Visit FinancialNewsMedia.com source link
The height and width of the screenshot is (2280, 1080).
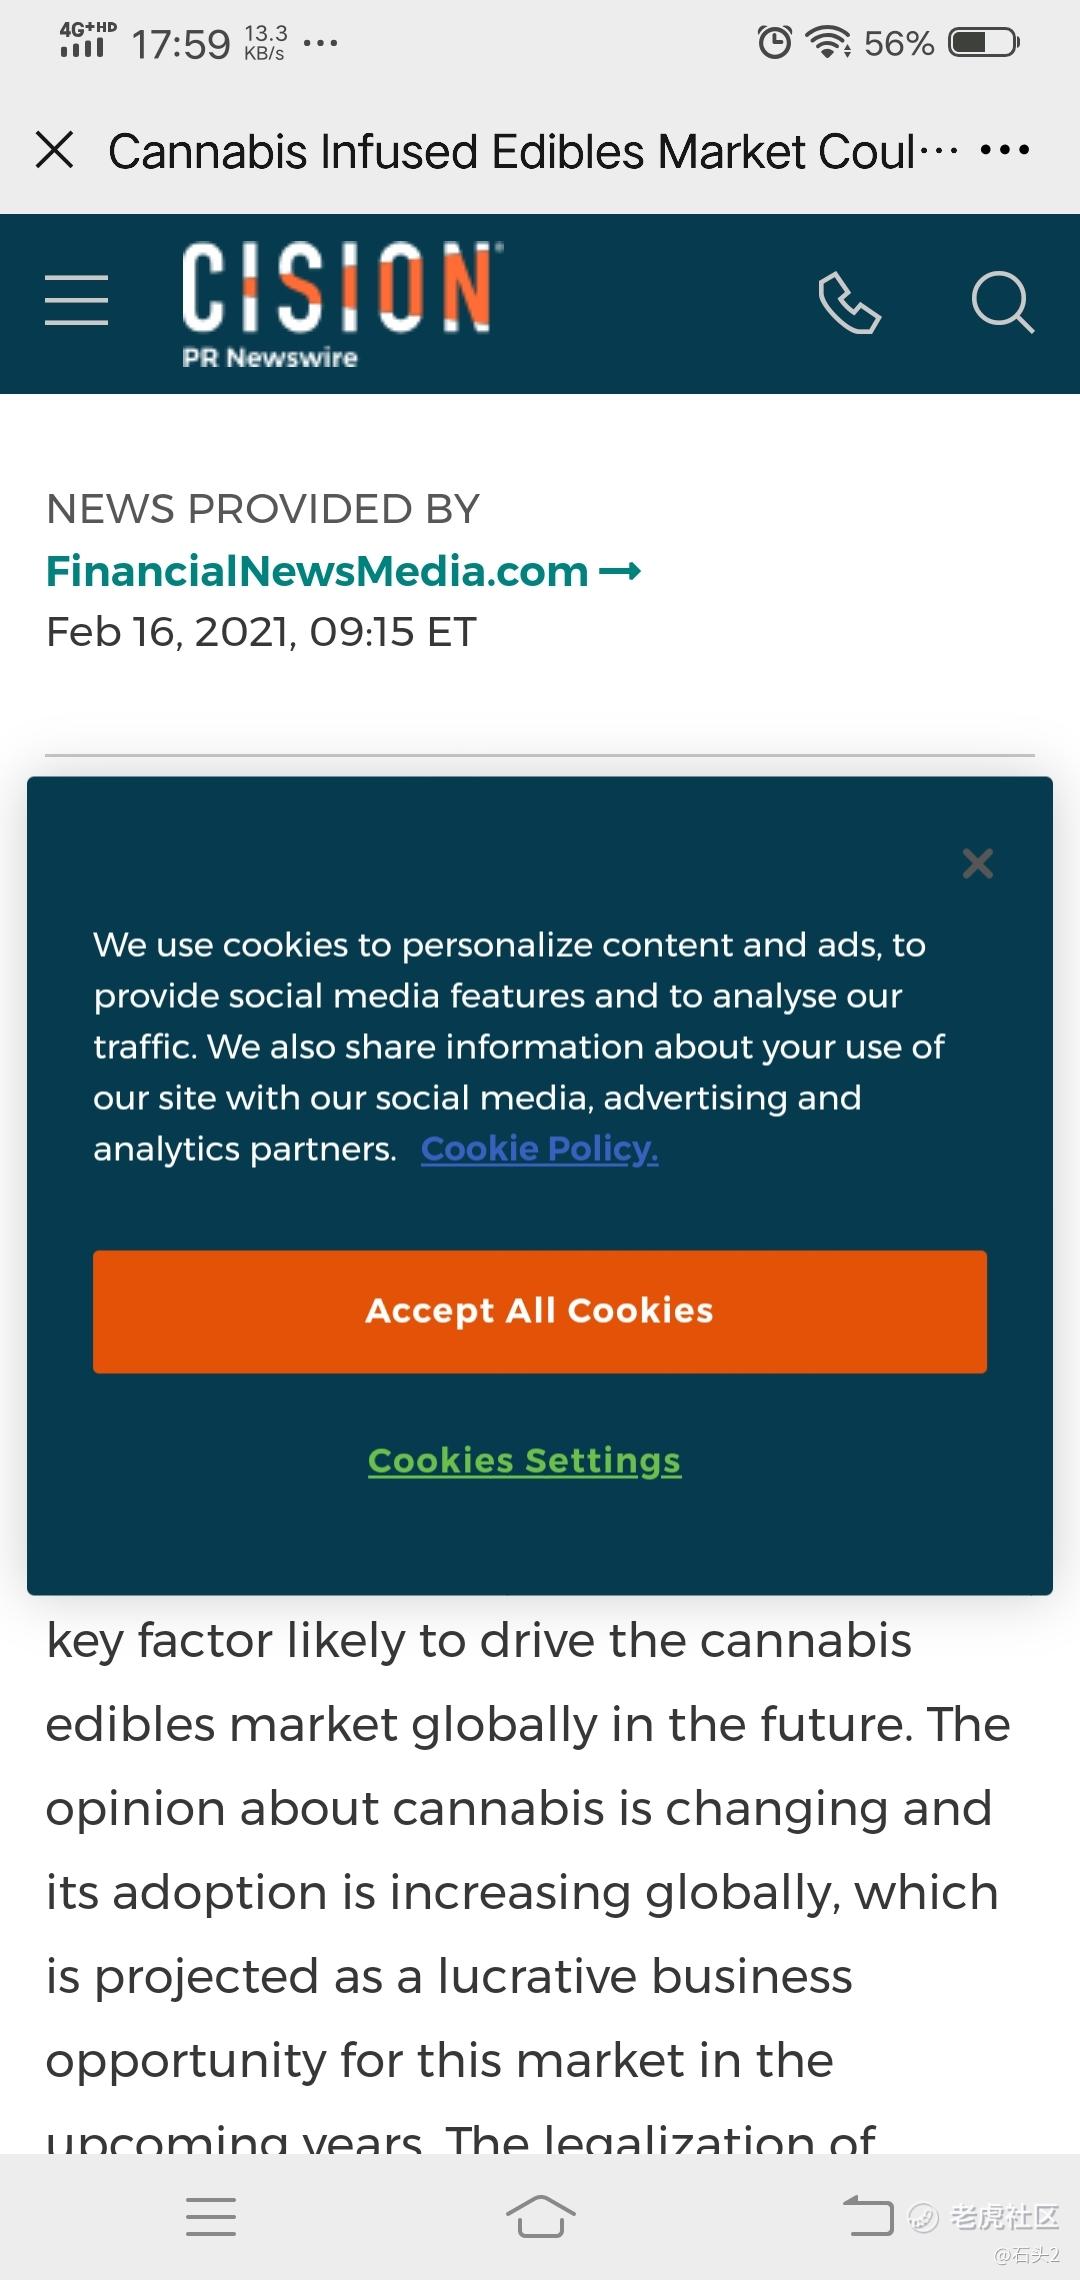click(x=317, y=571)
